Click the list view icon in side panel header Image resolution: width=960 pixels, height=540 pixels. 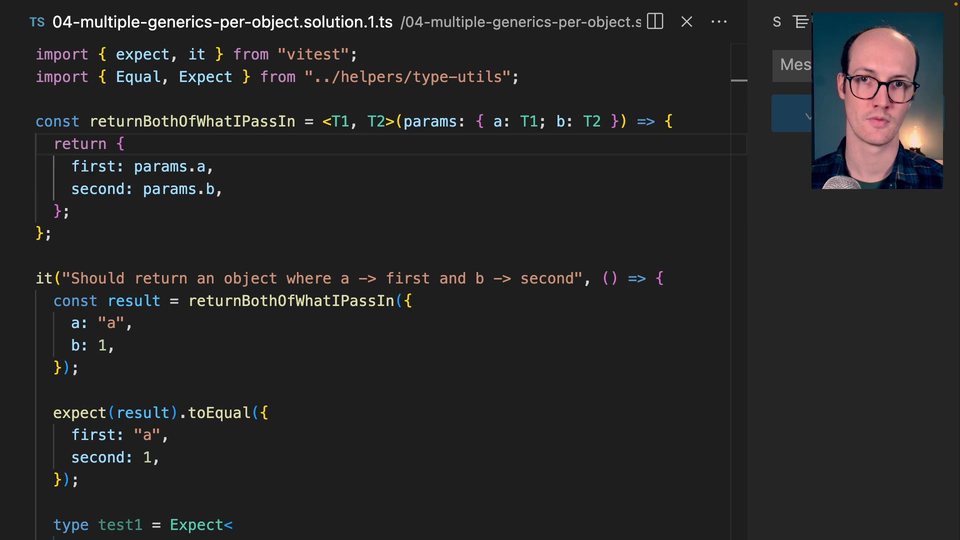tap(801, 22)
